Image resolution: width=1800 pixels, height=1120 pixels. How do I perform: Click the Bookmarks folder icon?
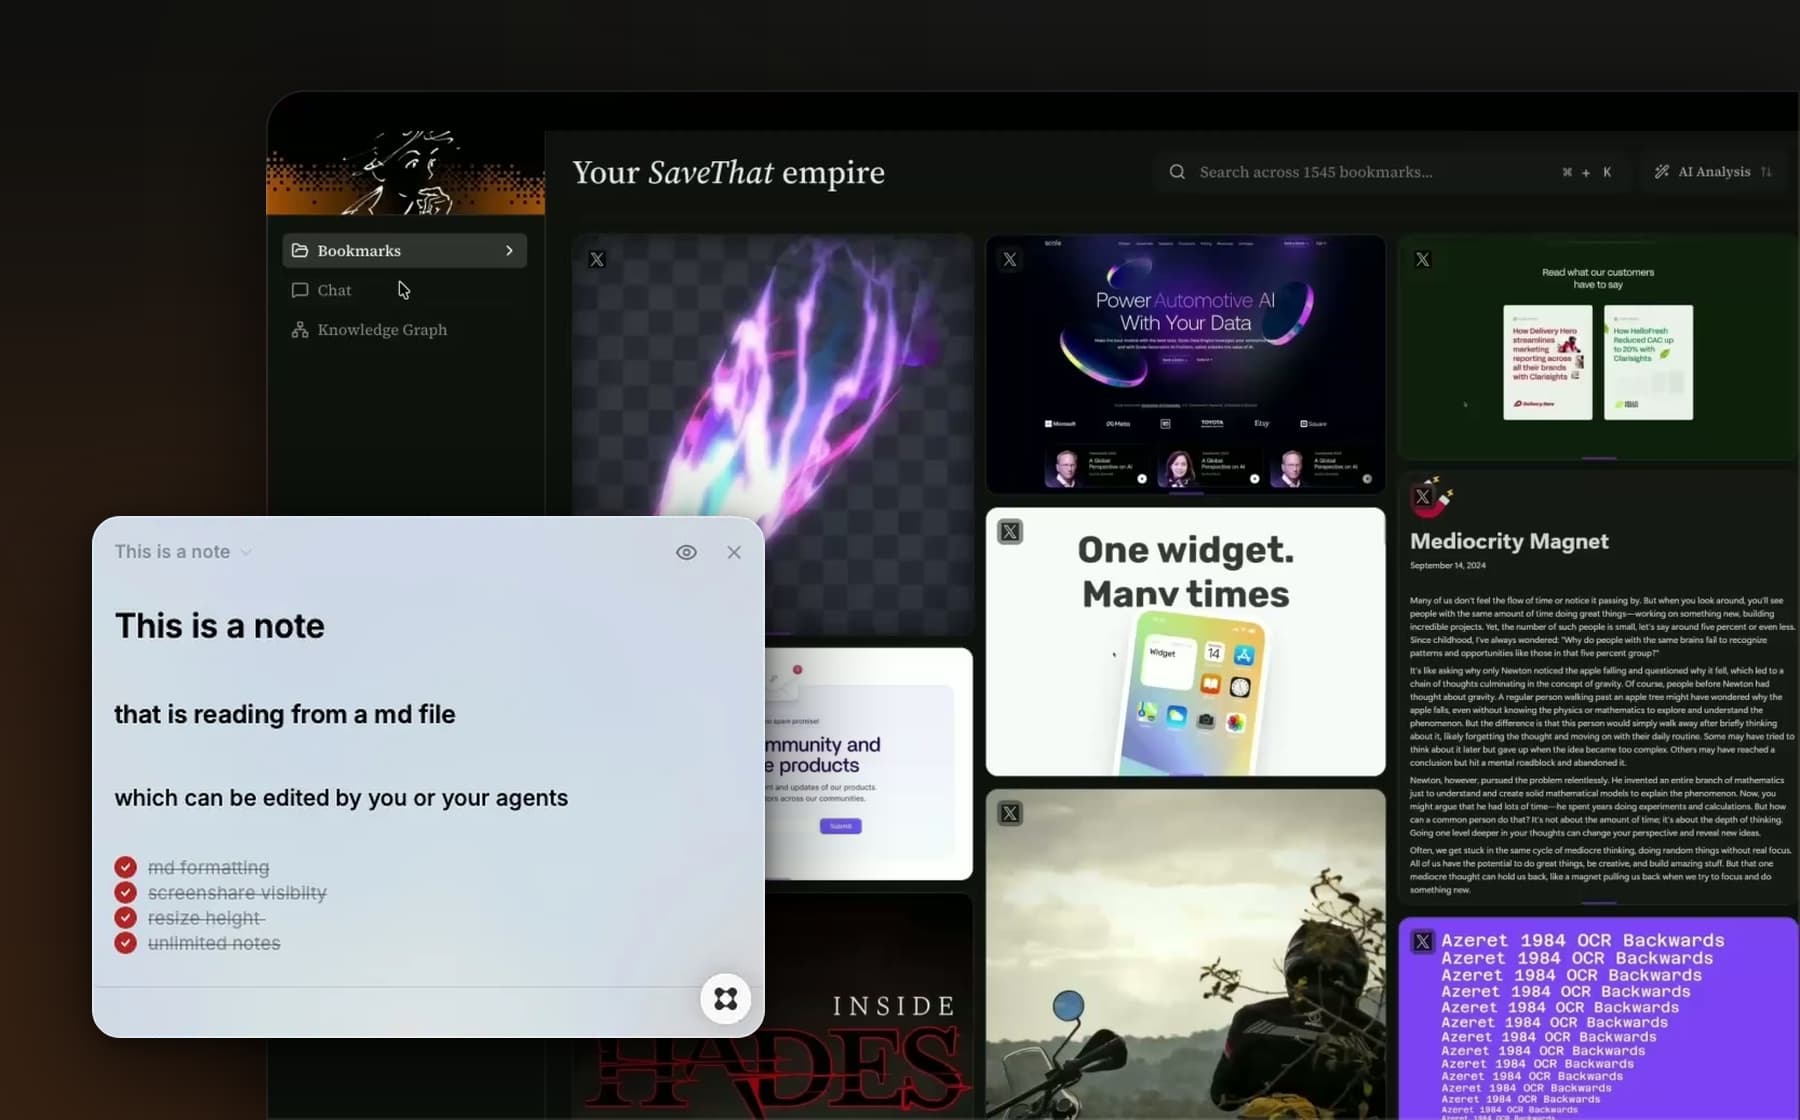(x=300, y=250)
